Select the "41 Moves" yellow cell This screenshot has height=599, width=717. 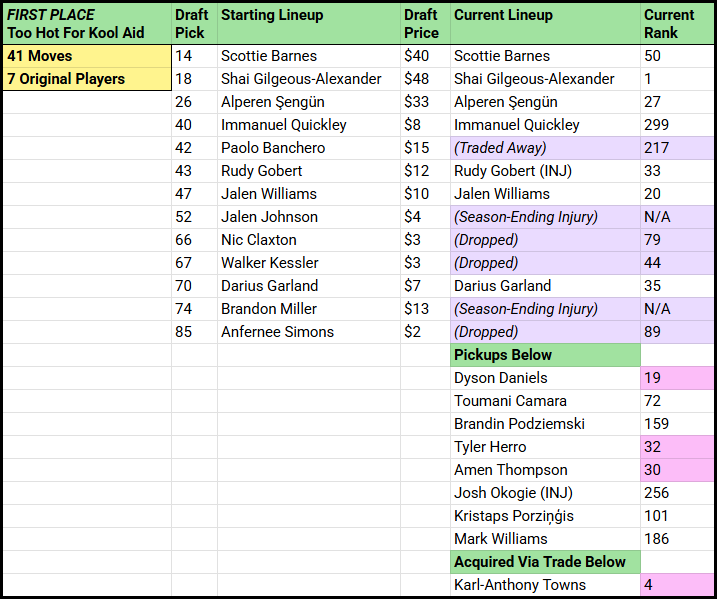point(86,56)
